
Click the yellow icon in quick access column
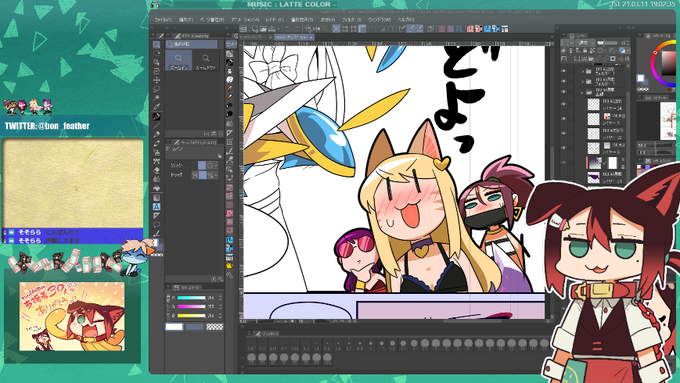click(229, 265)
